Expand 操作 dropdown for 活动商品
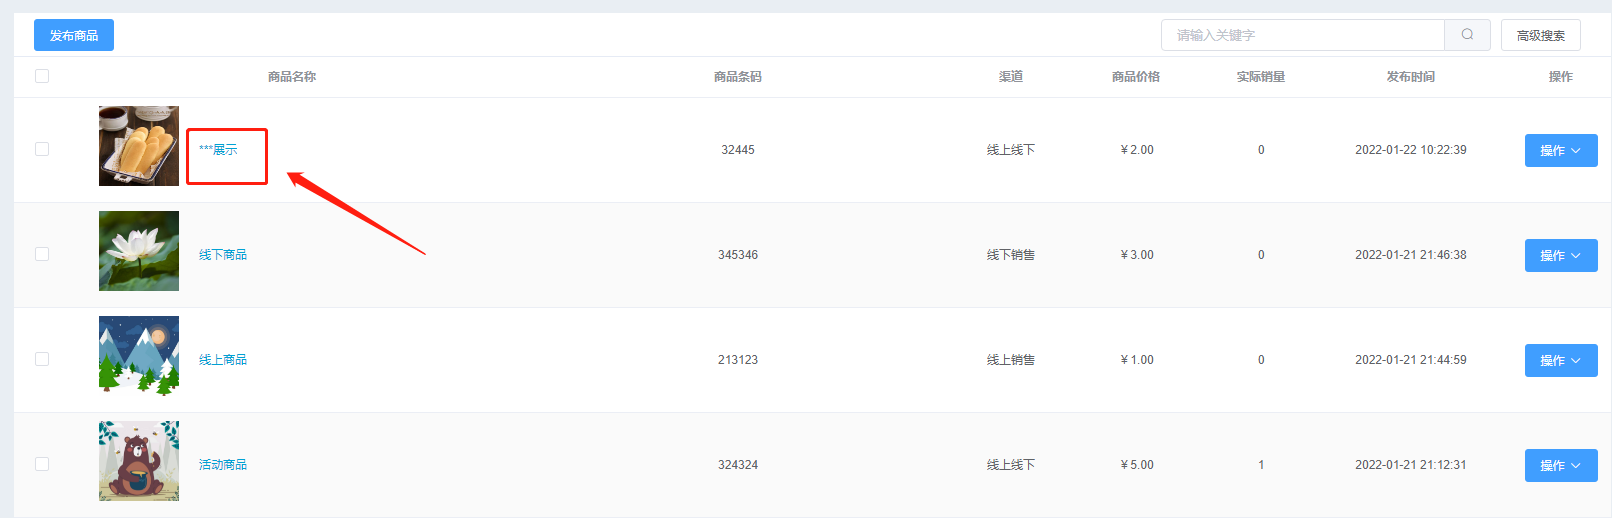Screen dimensions: 1612x518 coord(1561,465)
